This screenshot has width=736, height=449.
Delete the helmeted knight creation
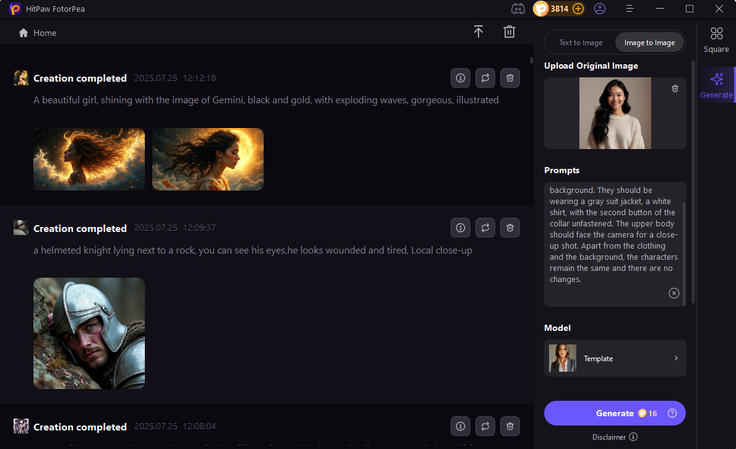(x=510, y=228)
